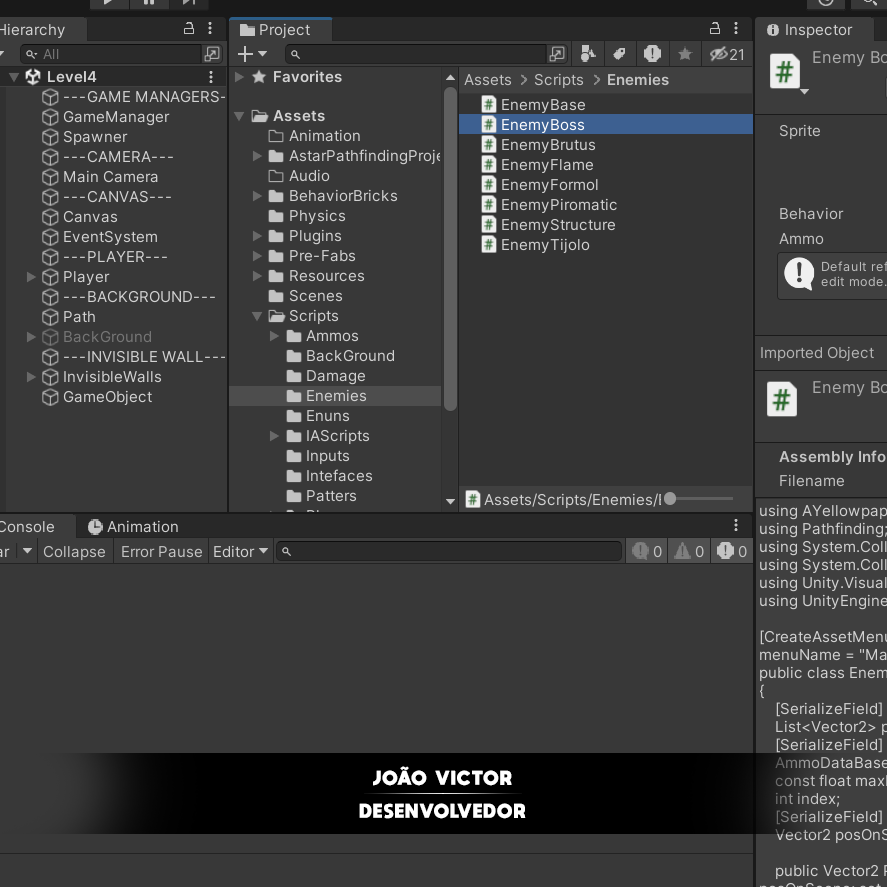Viewport: 887px width, 887px height.
Task: Select the Spawner object
Action: click(94, 137)
